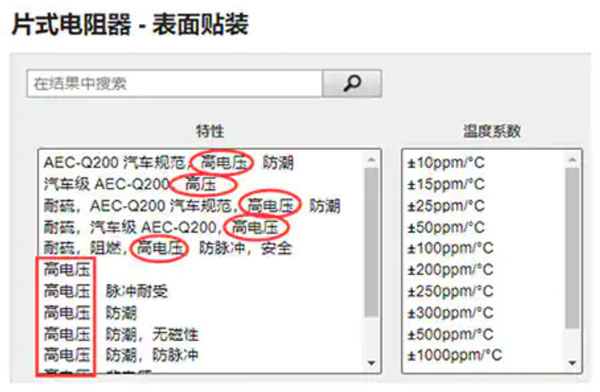The image size is (600, 392).
Task: Choose ±100ppm/°C temperature coefficient
Action: (x=450, y=248)
